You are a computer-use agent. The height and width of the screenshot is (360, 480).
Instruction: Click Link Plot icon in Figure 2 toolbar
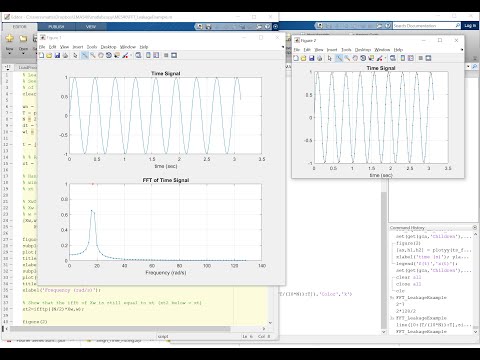pyautogui.click(x=393, y=58)
